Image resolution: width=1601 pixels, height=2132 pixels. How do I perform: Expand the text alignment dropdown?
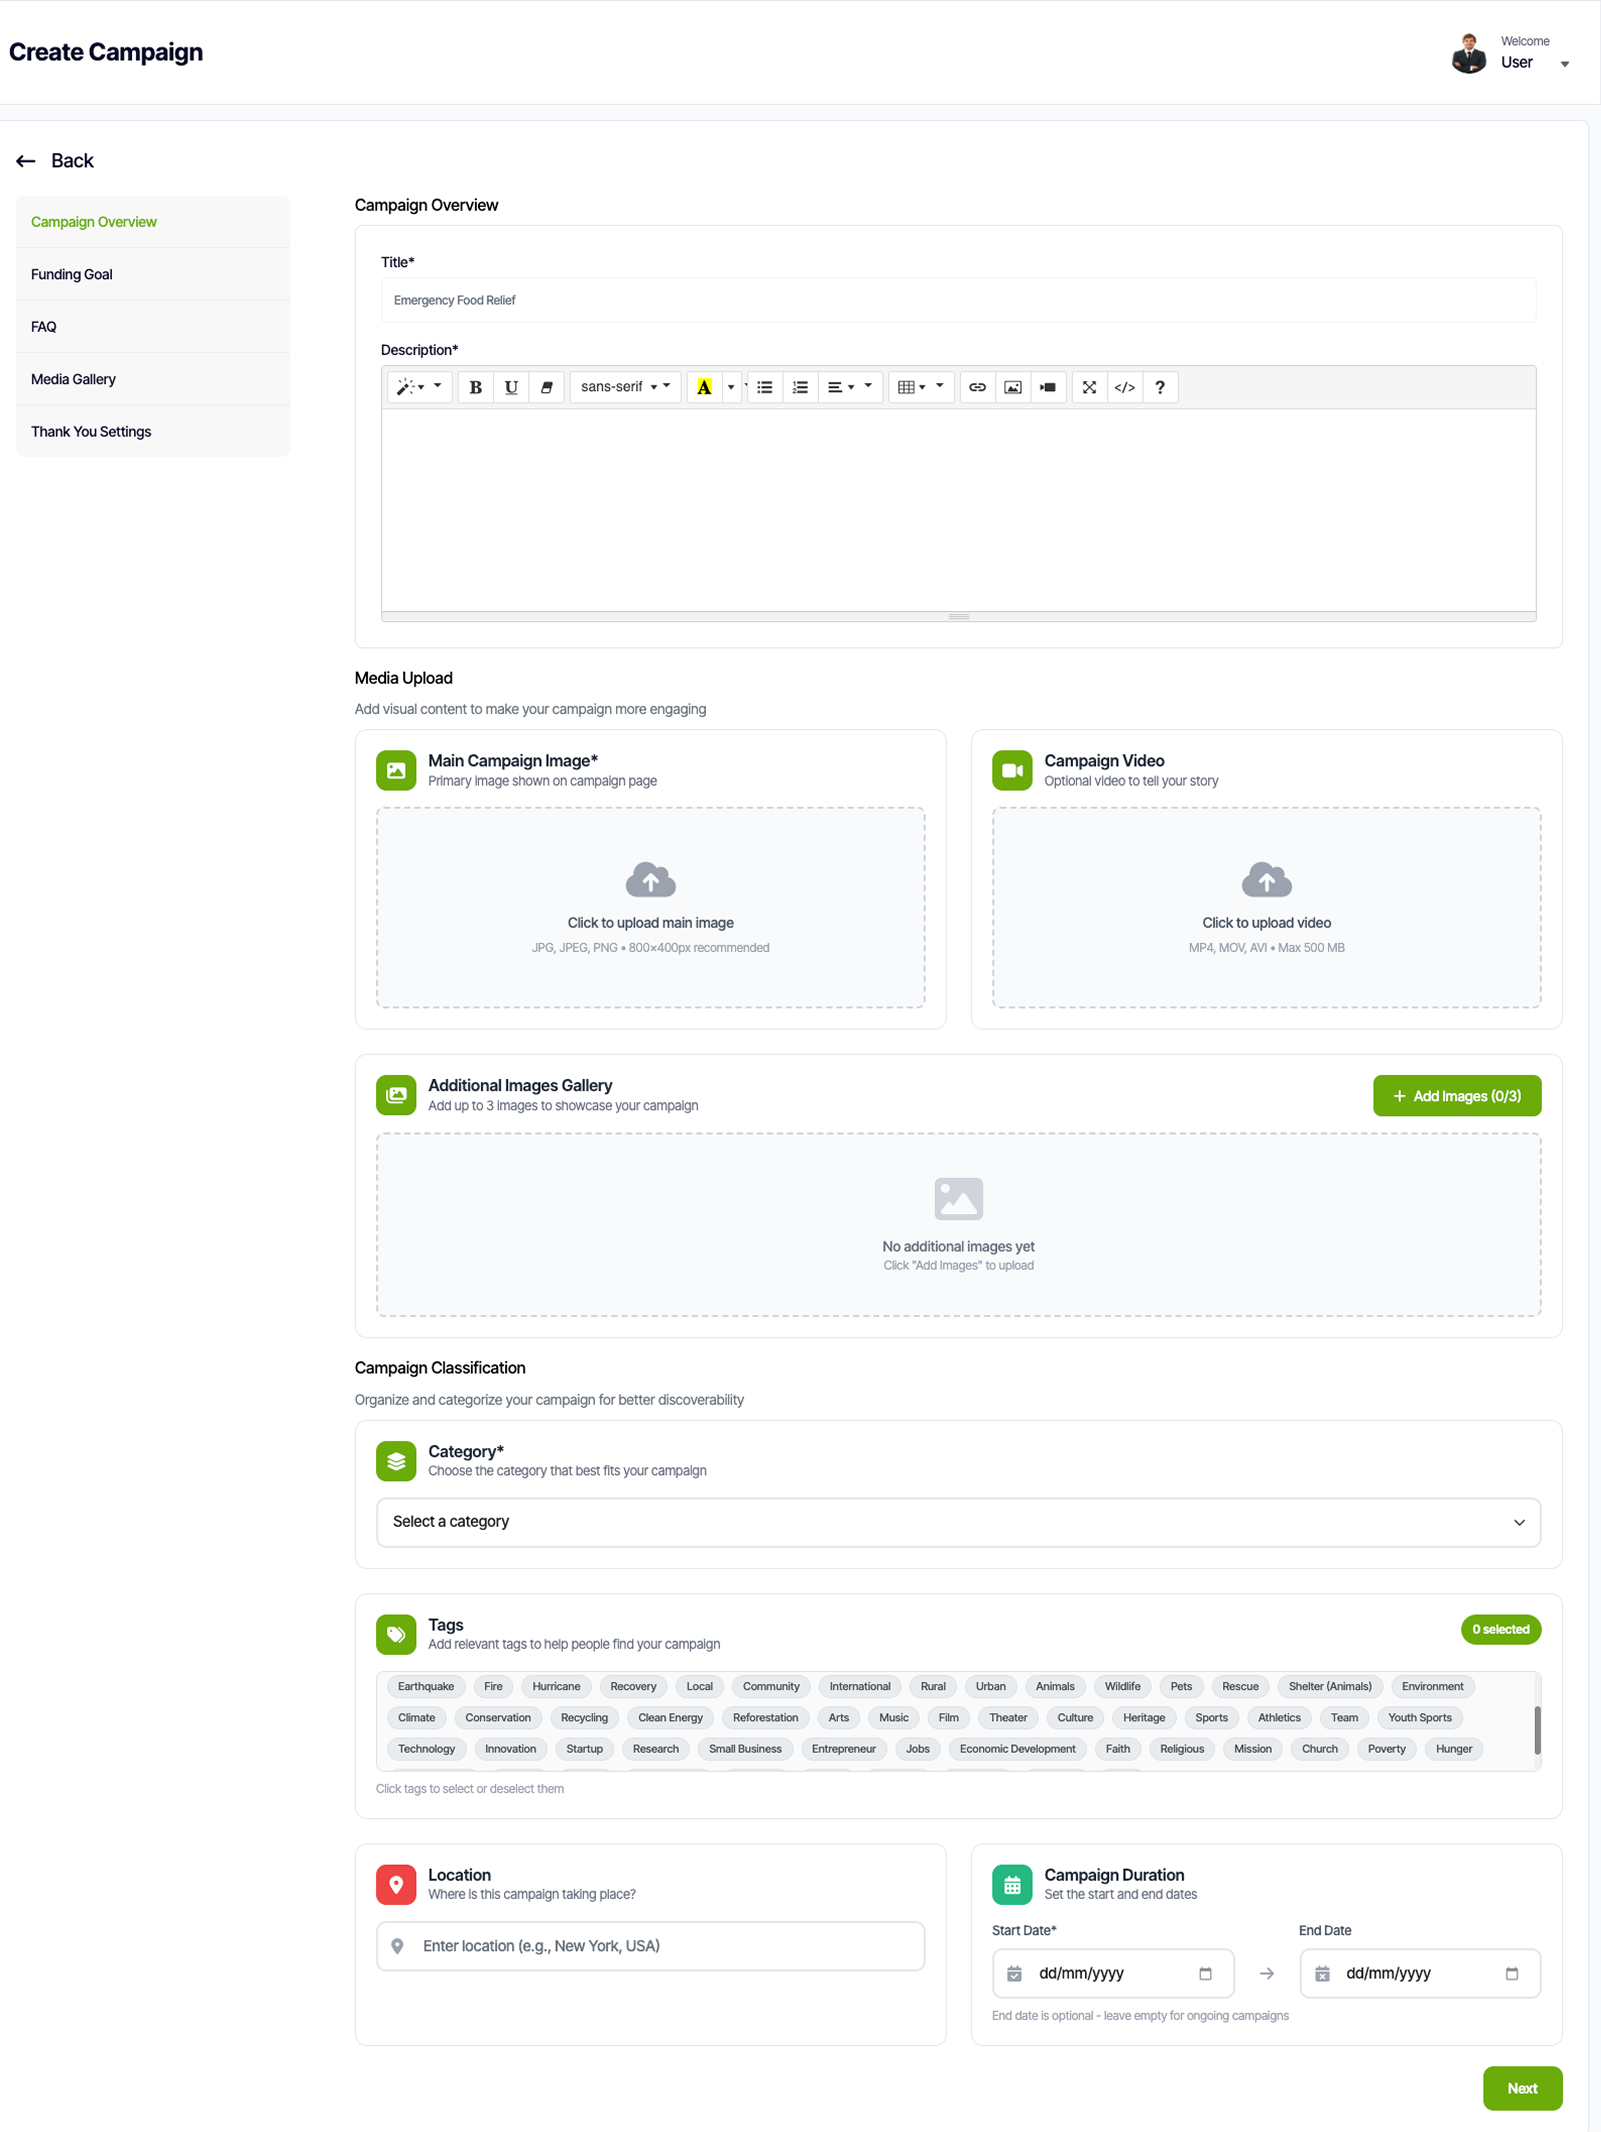point(844,387)
